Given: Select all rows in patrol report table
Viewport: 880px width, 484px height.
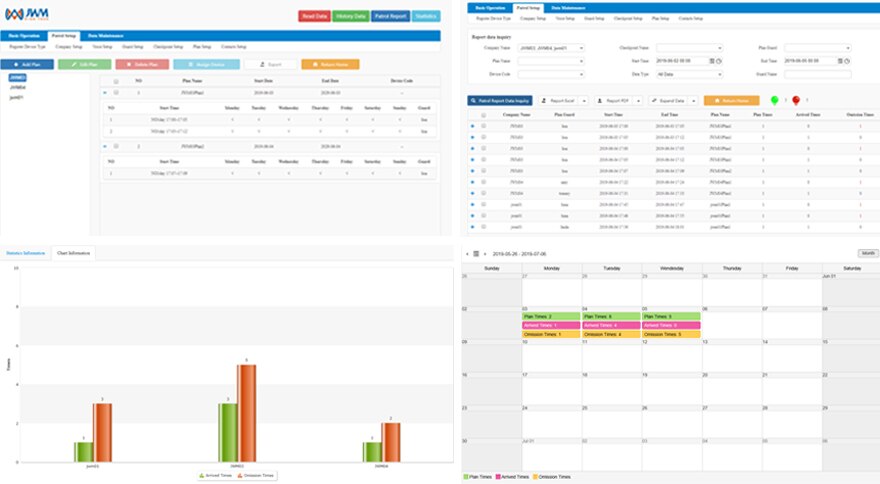Looking at the screenshot, I should pos(484,115).
